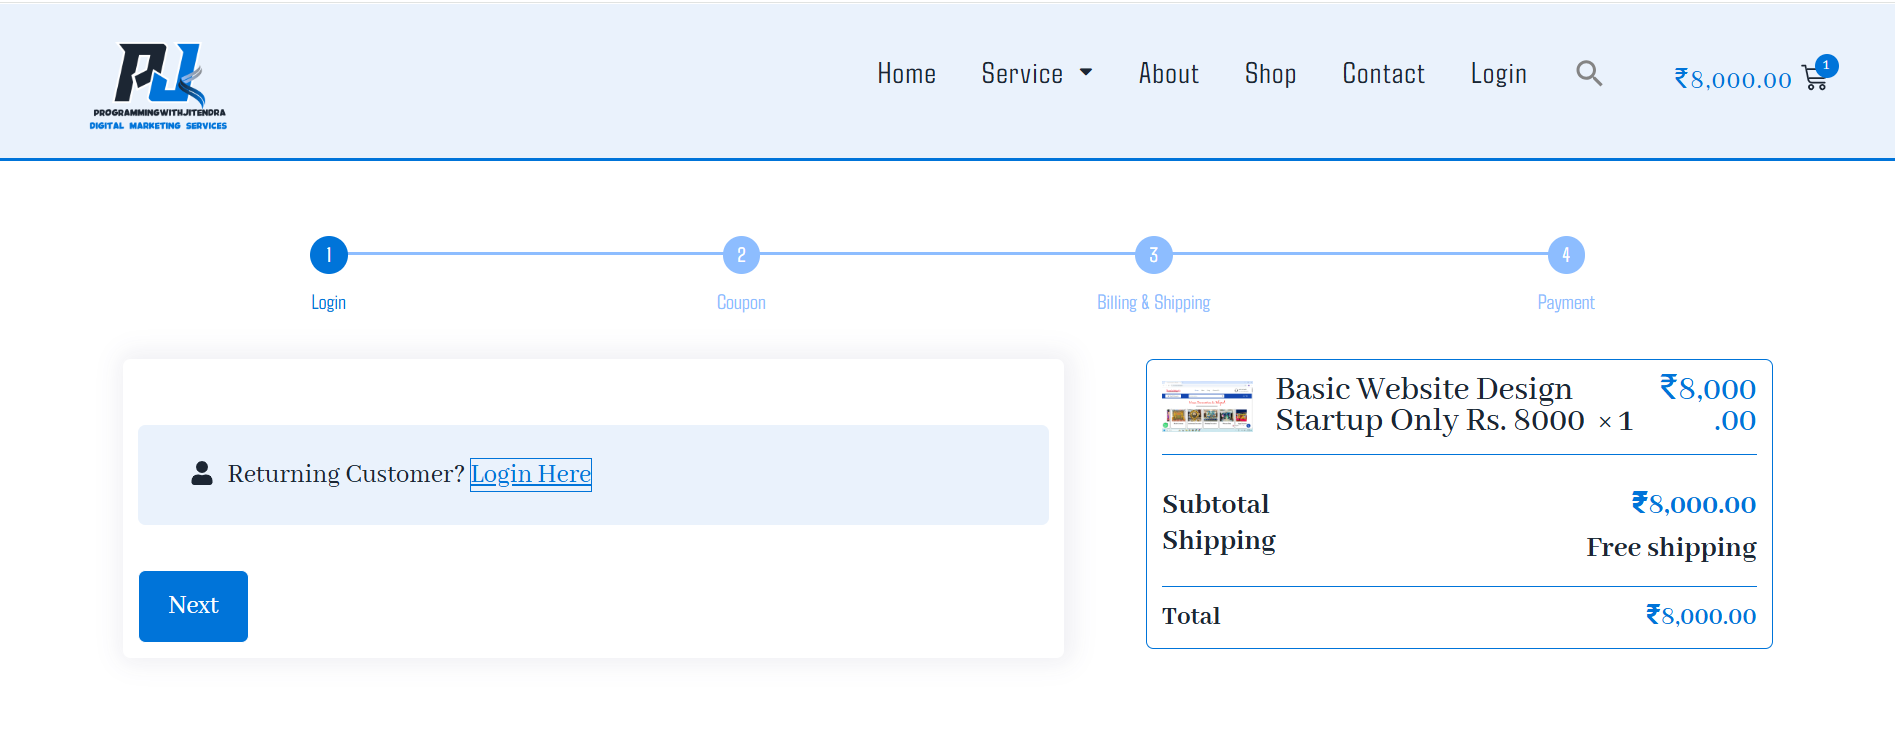
Task: Click the Login Here link
Action: [x=531, y=474]
